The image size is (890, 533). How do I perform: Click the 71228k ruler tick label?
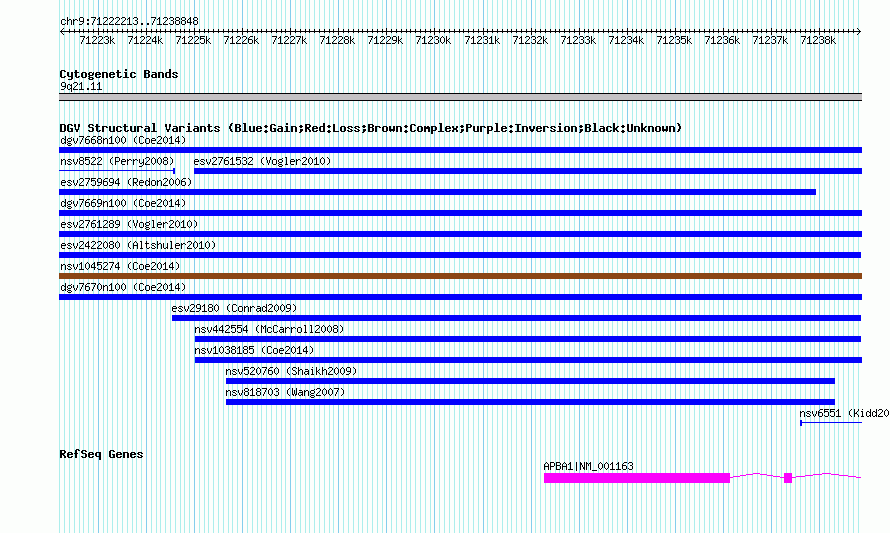pos(337,40)
